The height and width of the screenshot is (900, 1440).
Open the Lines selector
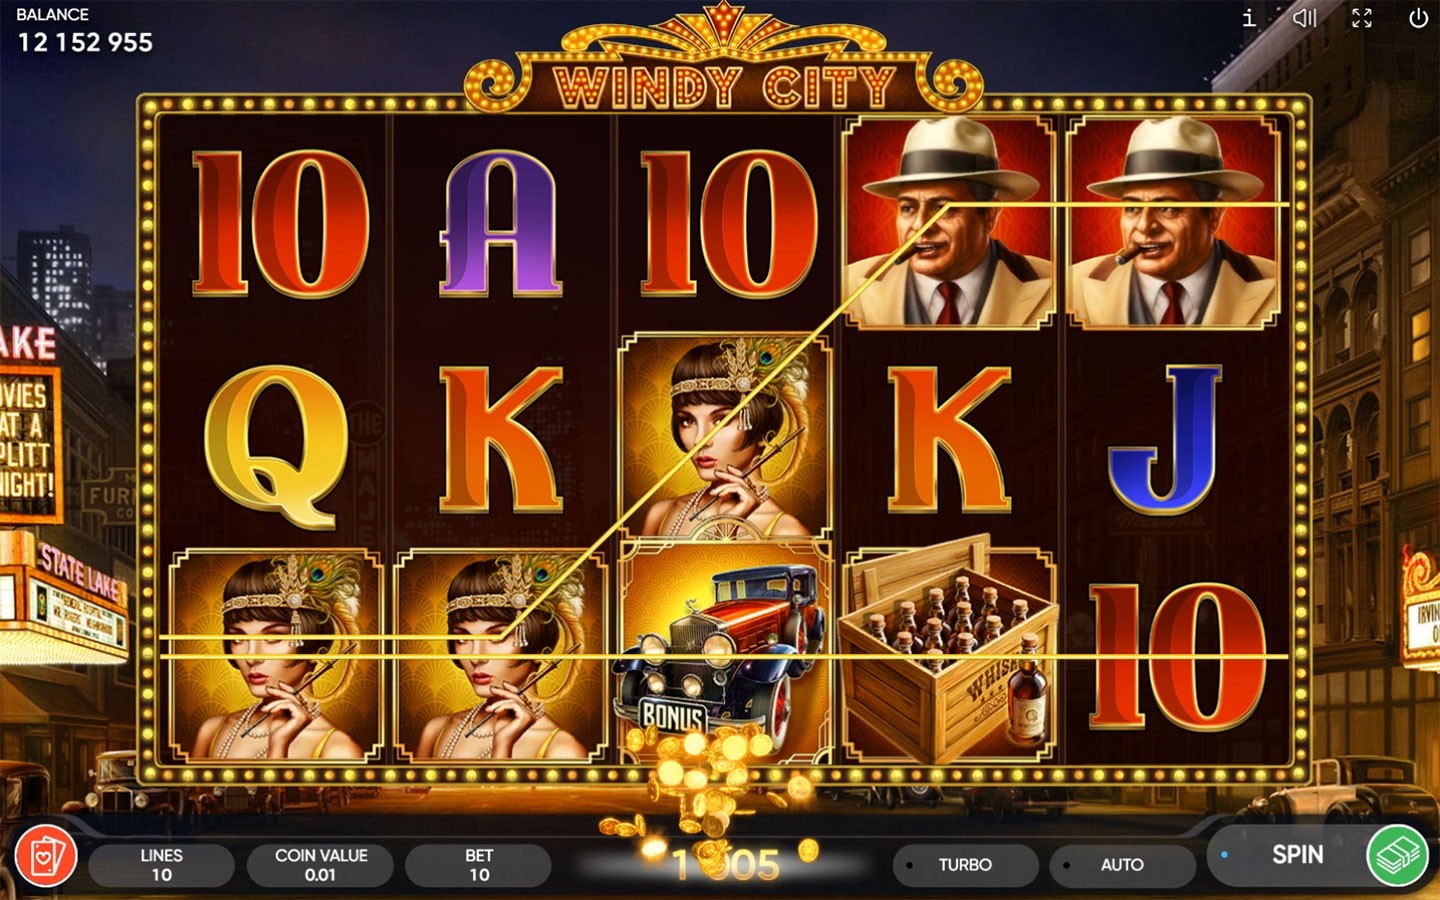[x=161, y=865]
